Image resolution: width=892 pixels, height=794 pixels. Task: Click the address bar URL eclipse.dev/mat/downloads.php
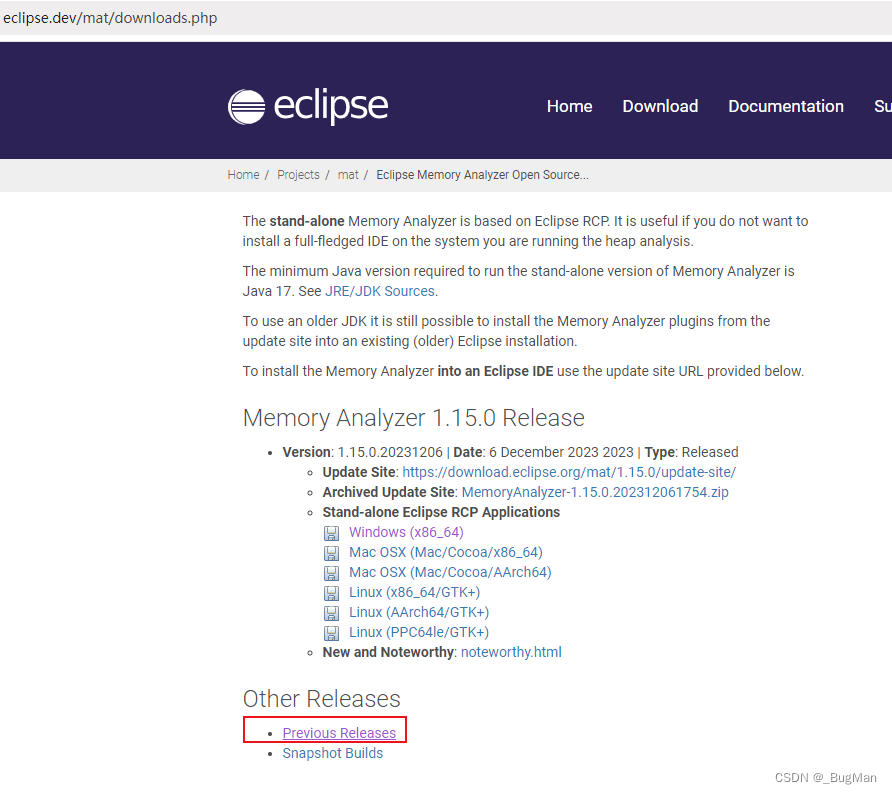(x=110, y=18)
